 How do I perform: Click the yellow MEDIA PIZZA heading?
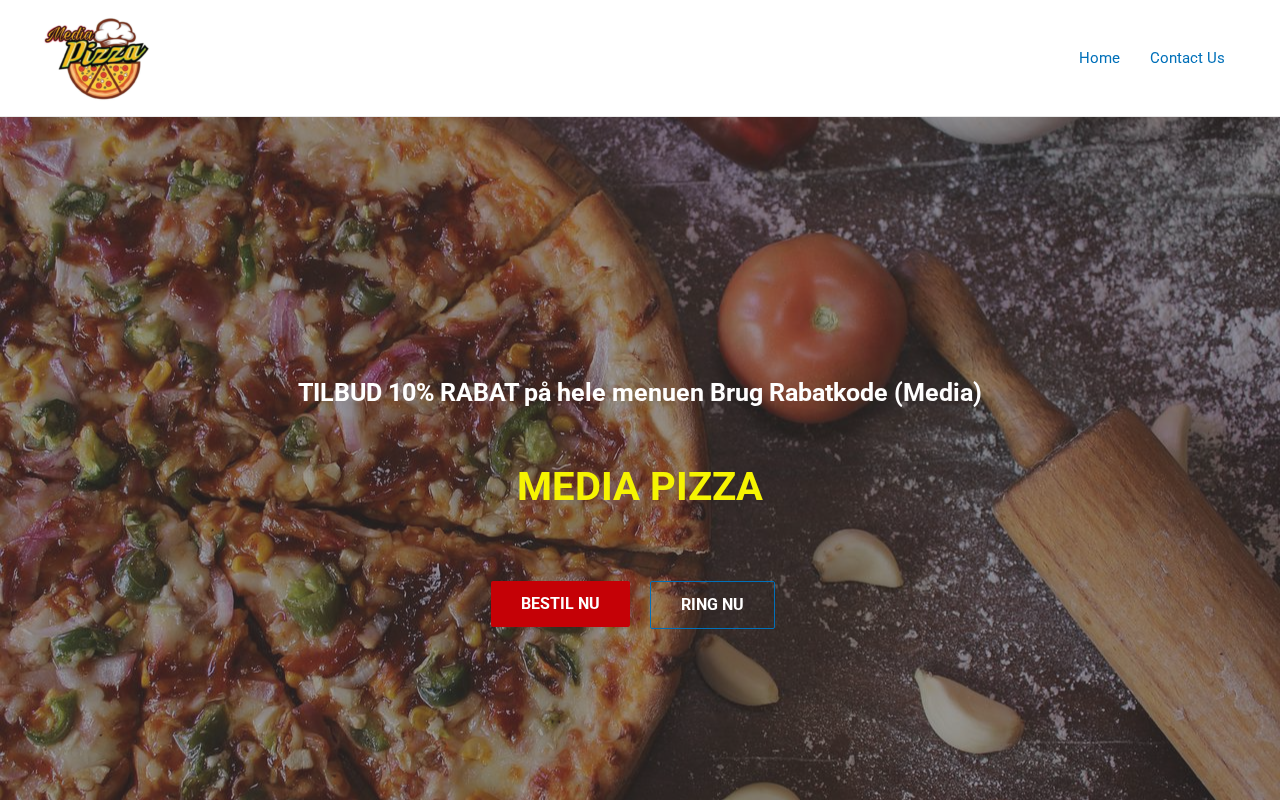point(640,487)
